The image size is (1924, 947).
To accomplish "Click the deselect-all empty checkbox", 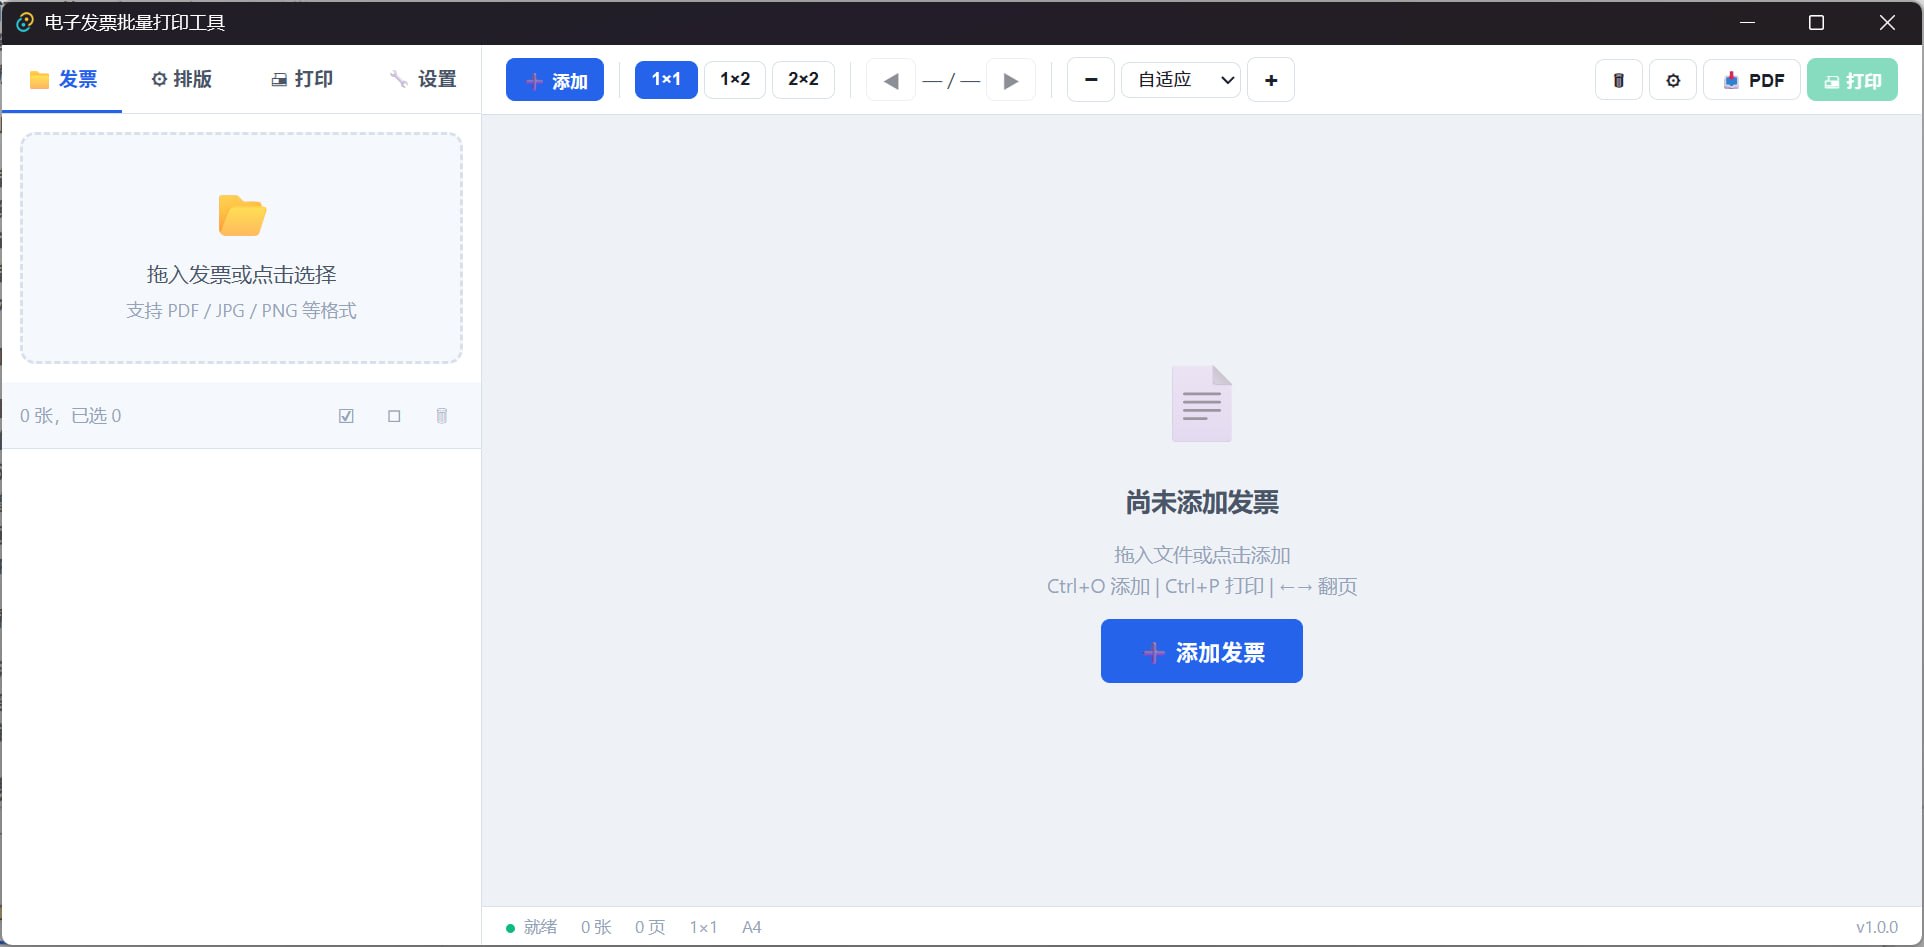I will [394, 415].
